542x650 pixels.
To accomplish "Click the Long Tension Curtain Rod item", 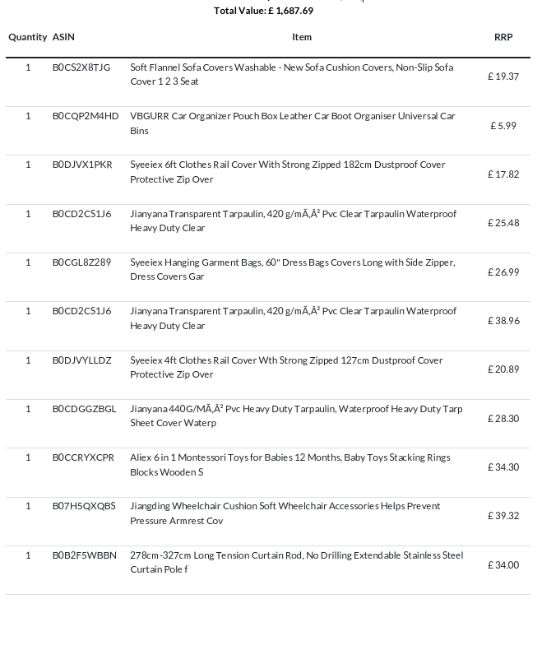I will click(297, 562).
